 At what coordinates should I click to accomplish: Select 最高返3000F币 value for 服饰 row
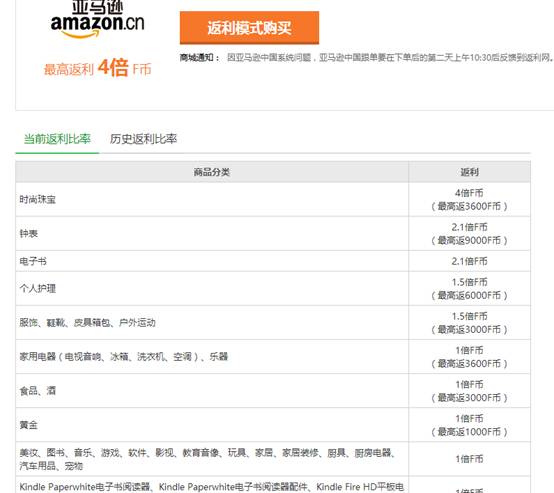point(469,329)
